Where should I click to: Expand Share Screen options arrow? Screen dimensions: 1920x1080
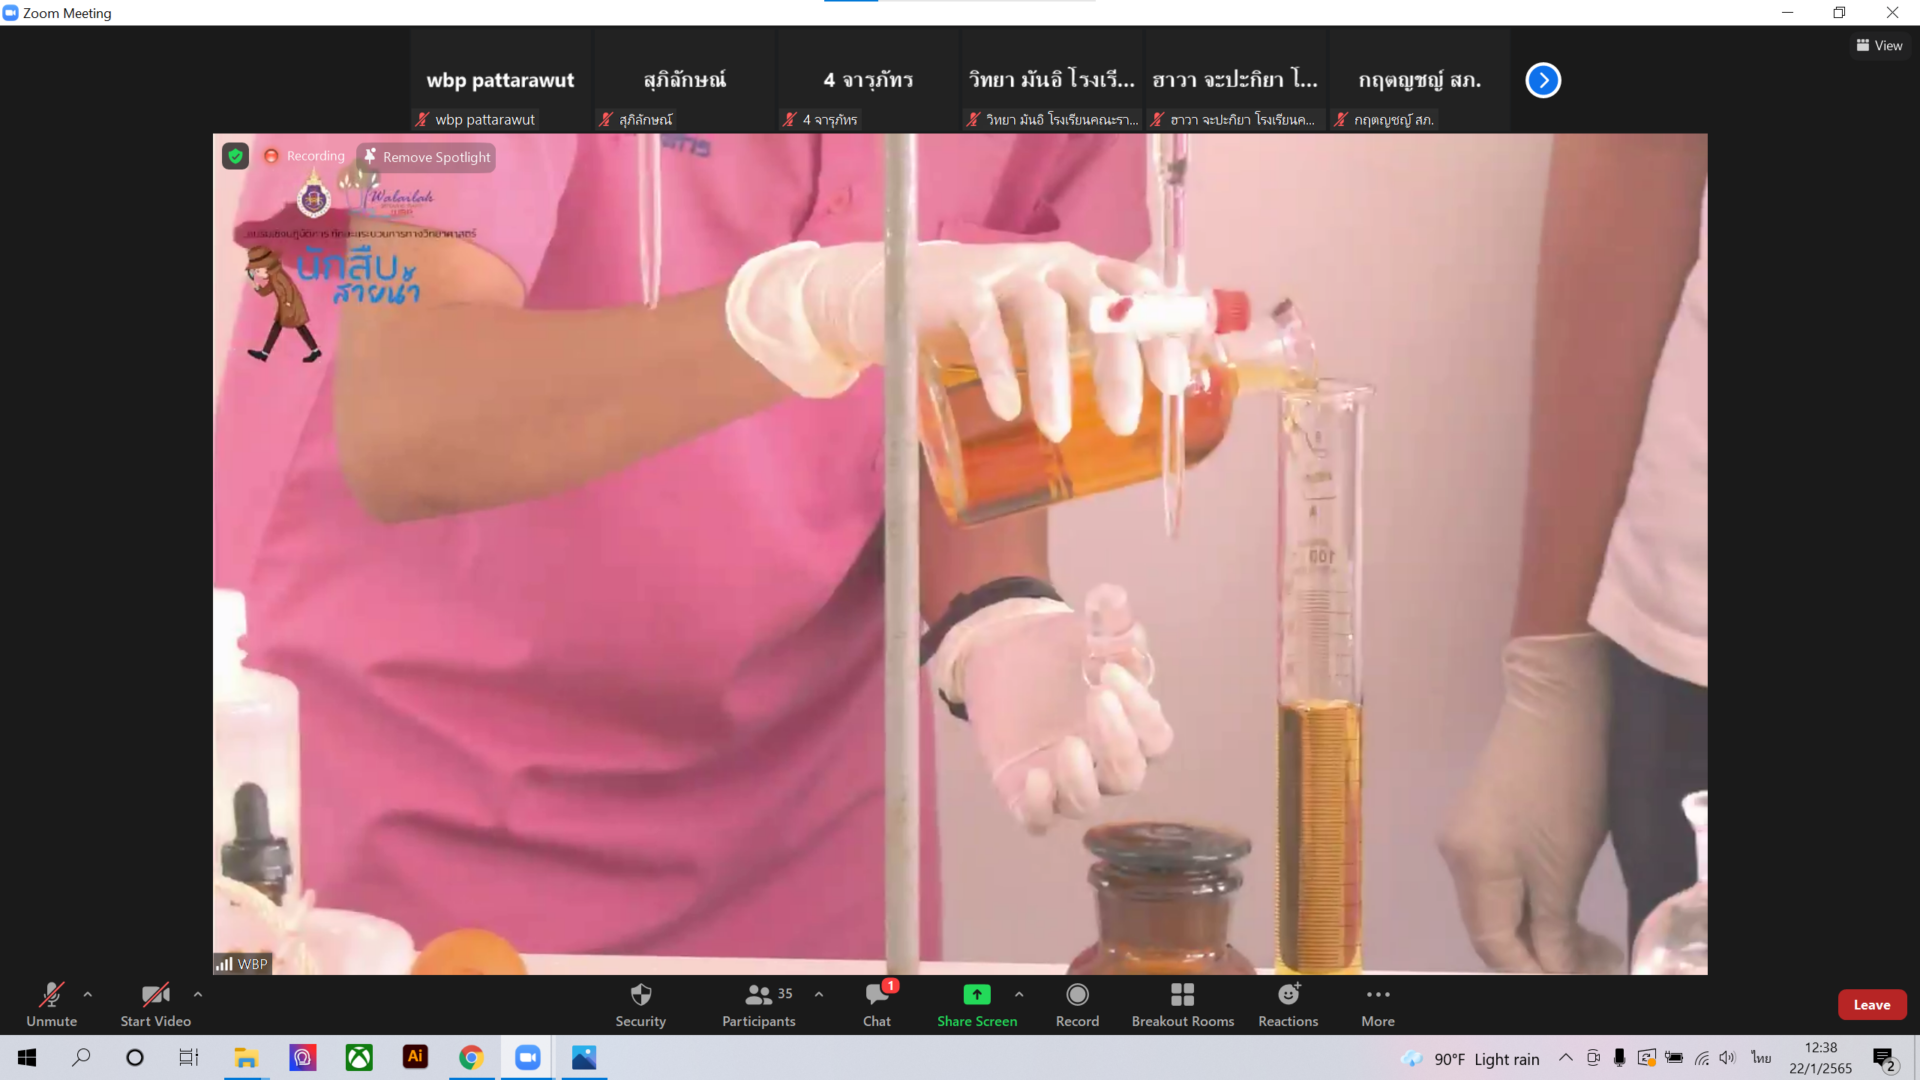(1019, 995)
